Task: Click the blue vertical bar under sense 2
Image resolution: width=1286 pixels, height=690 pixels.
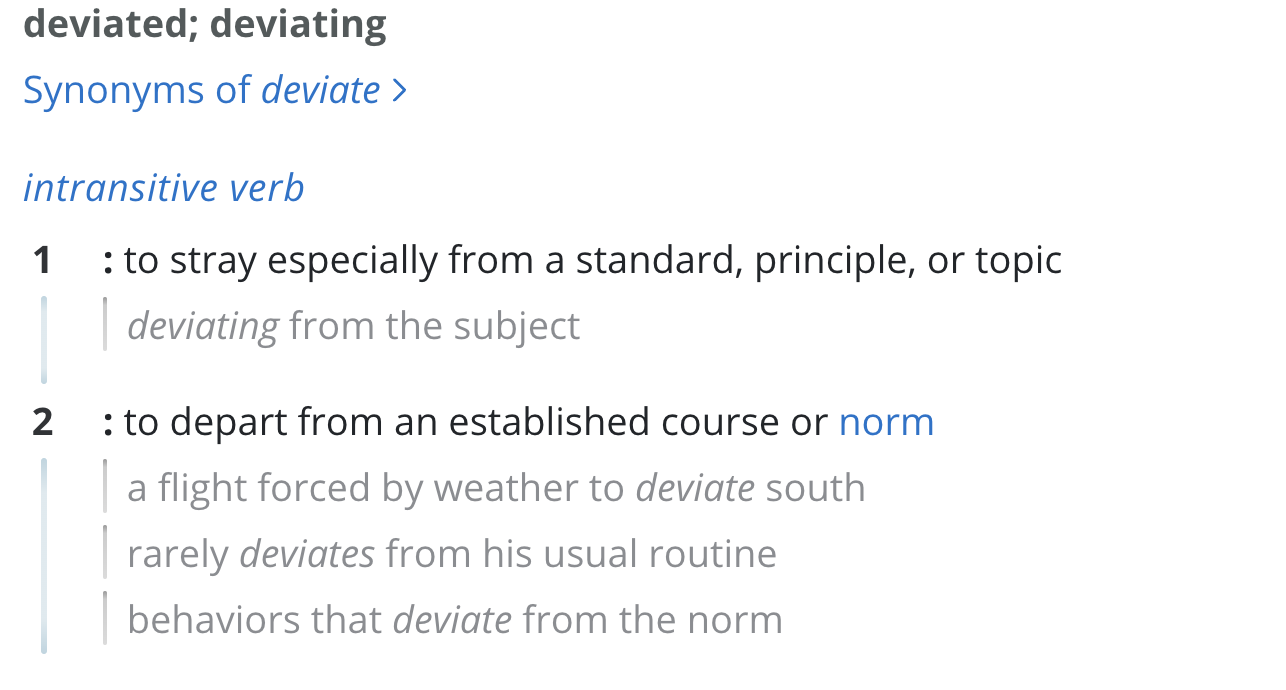Action: 43,556
